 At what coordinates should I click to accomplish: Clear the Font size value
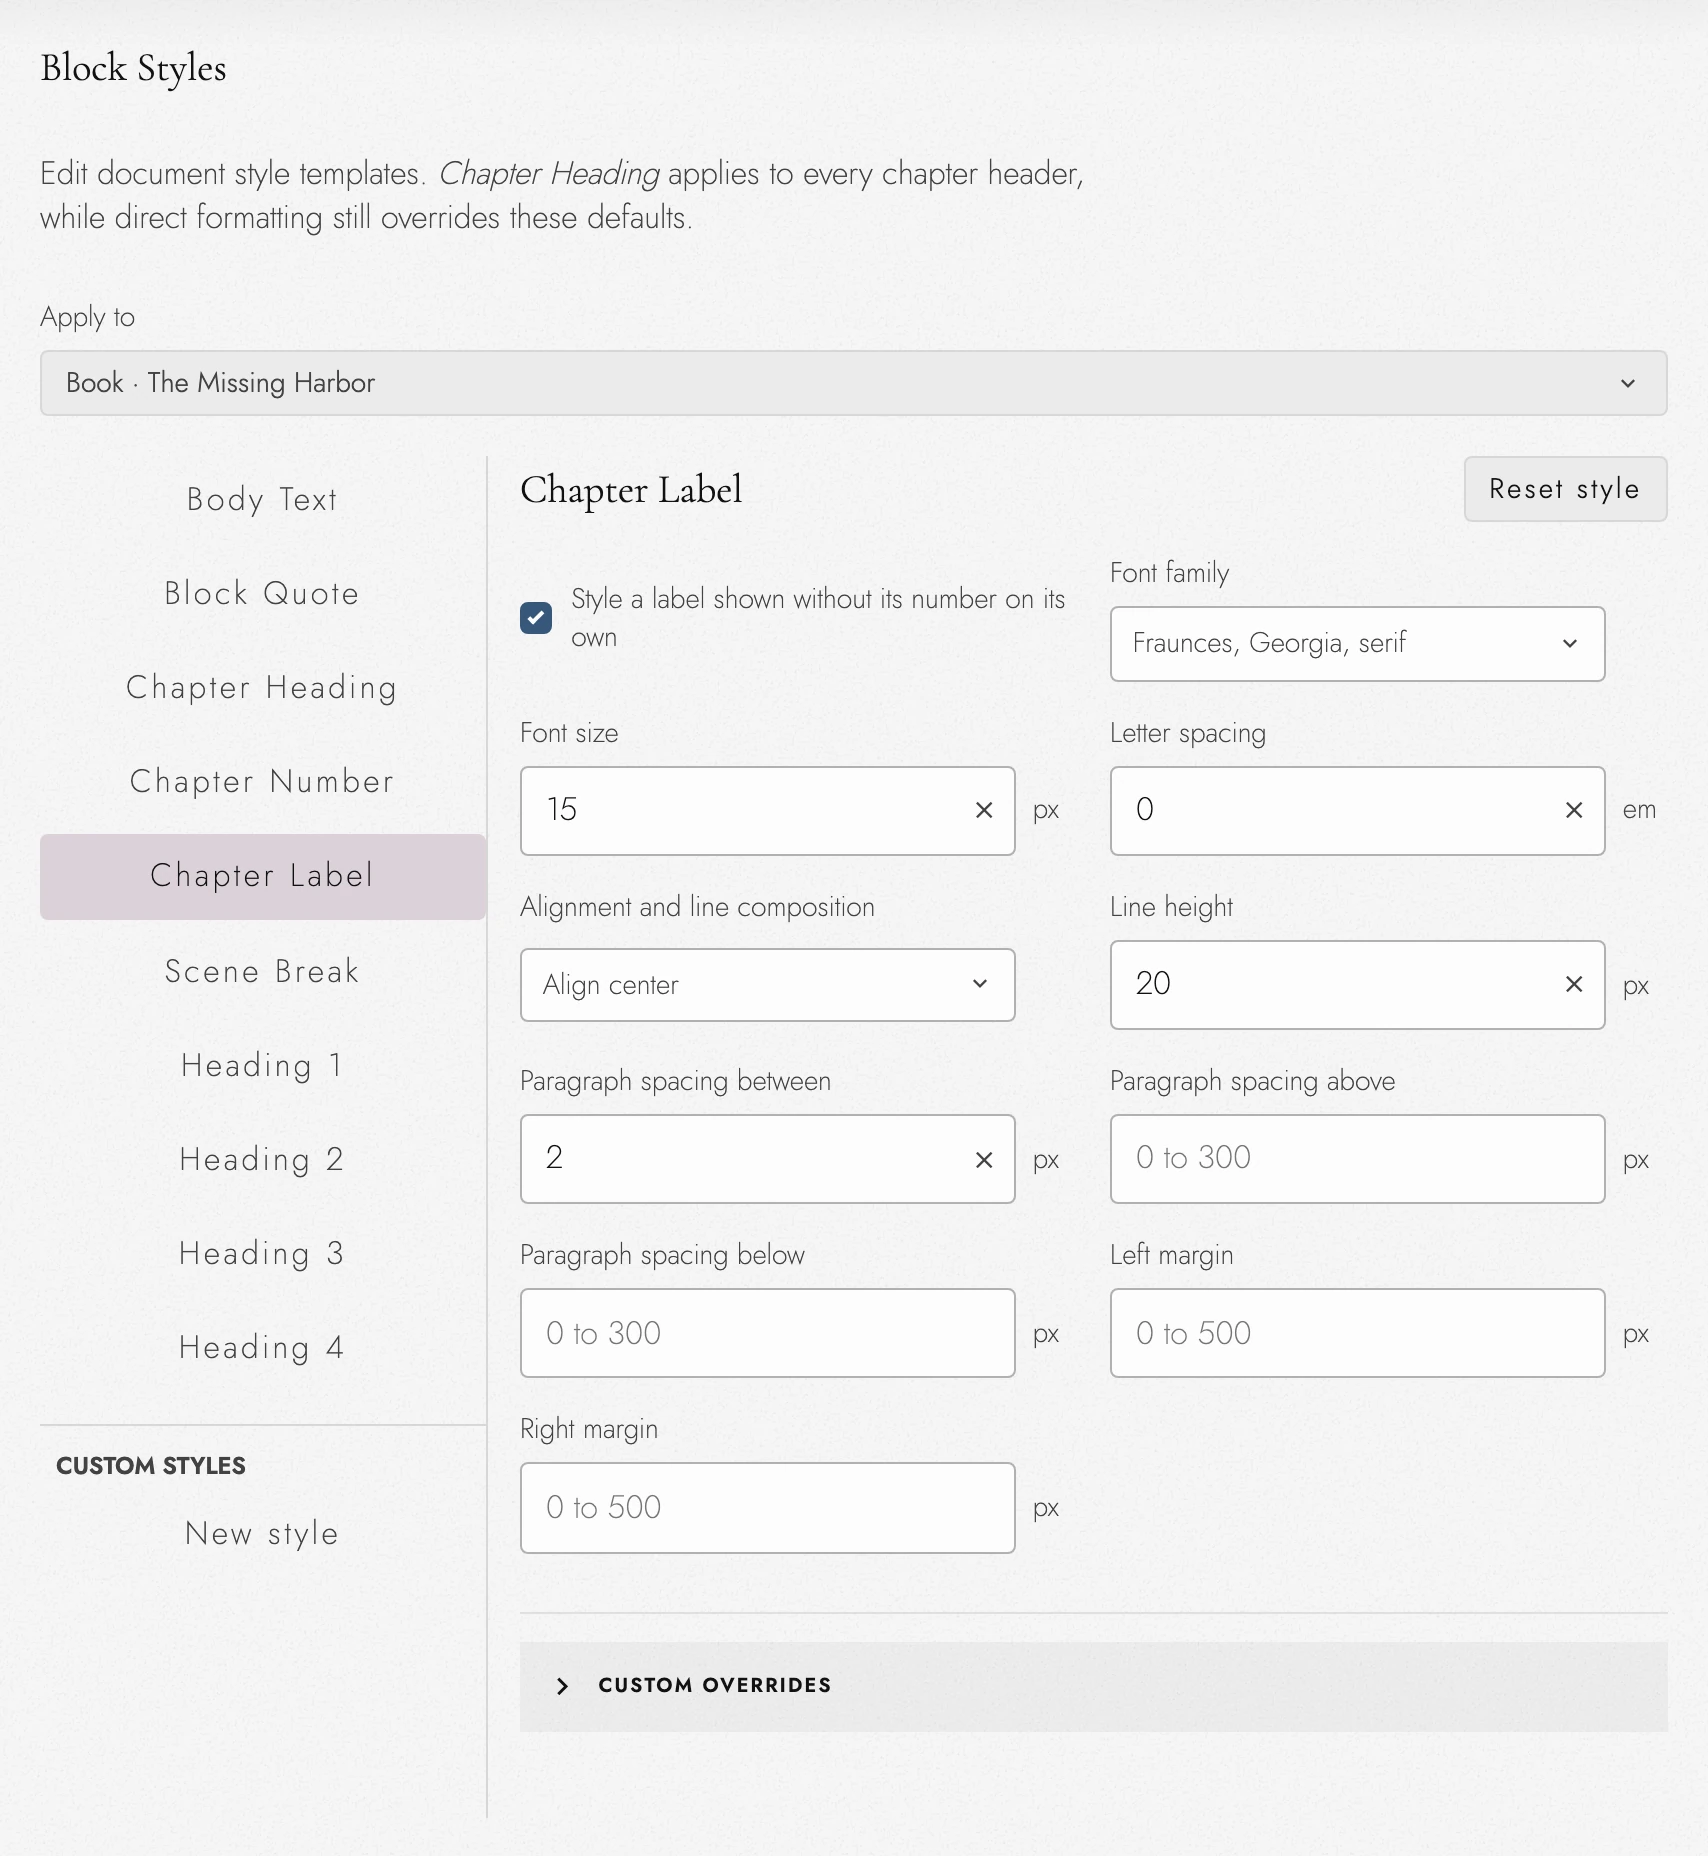(984, 810)
